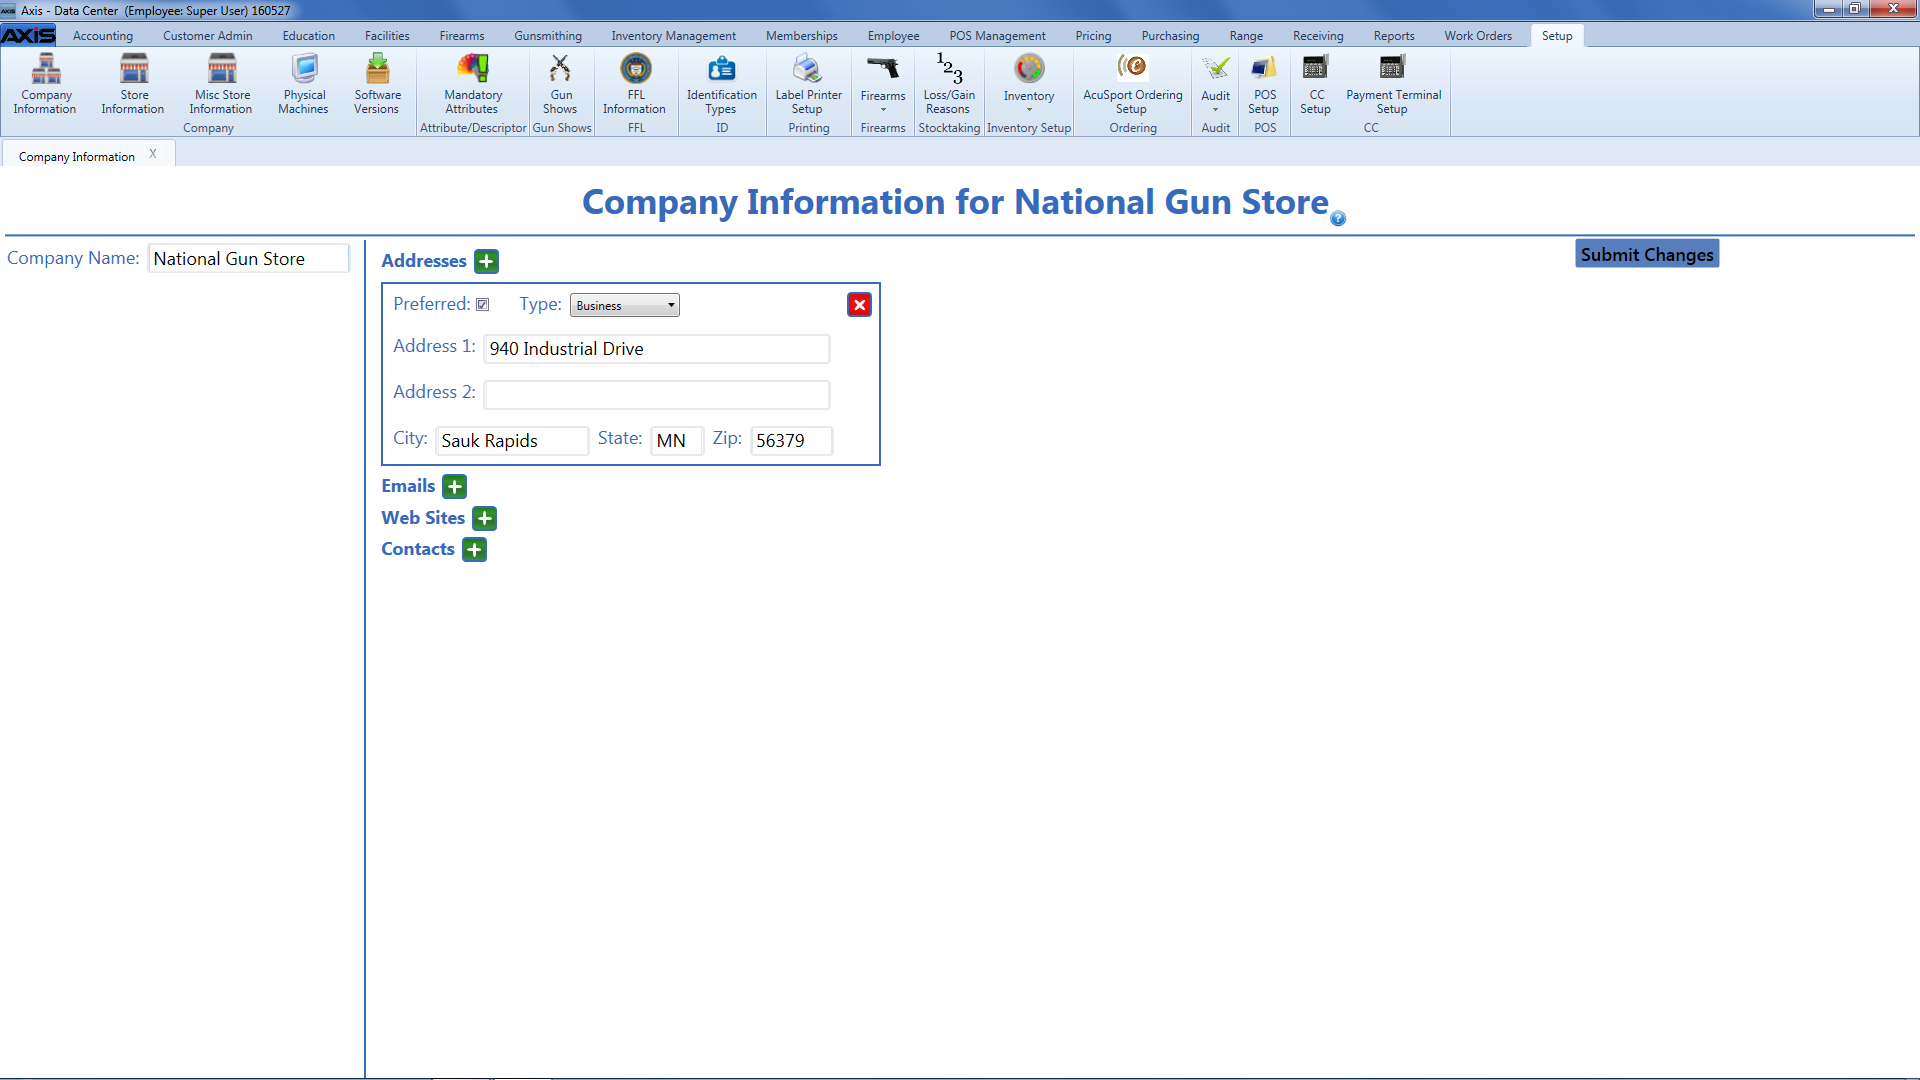The image size is (1920, 1080).
Task: Open Physical Machines icon
Action: click(x=303, y=85)
